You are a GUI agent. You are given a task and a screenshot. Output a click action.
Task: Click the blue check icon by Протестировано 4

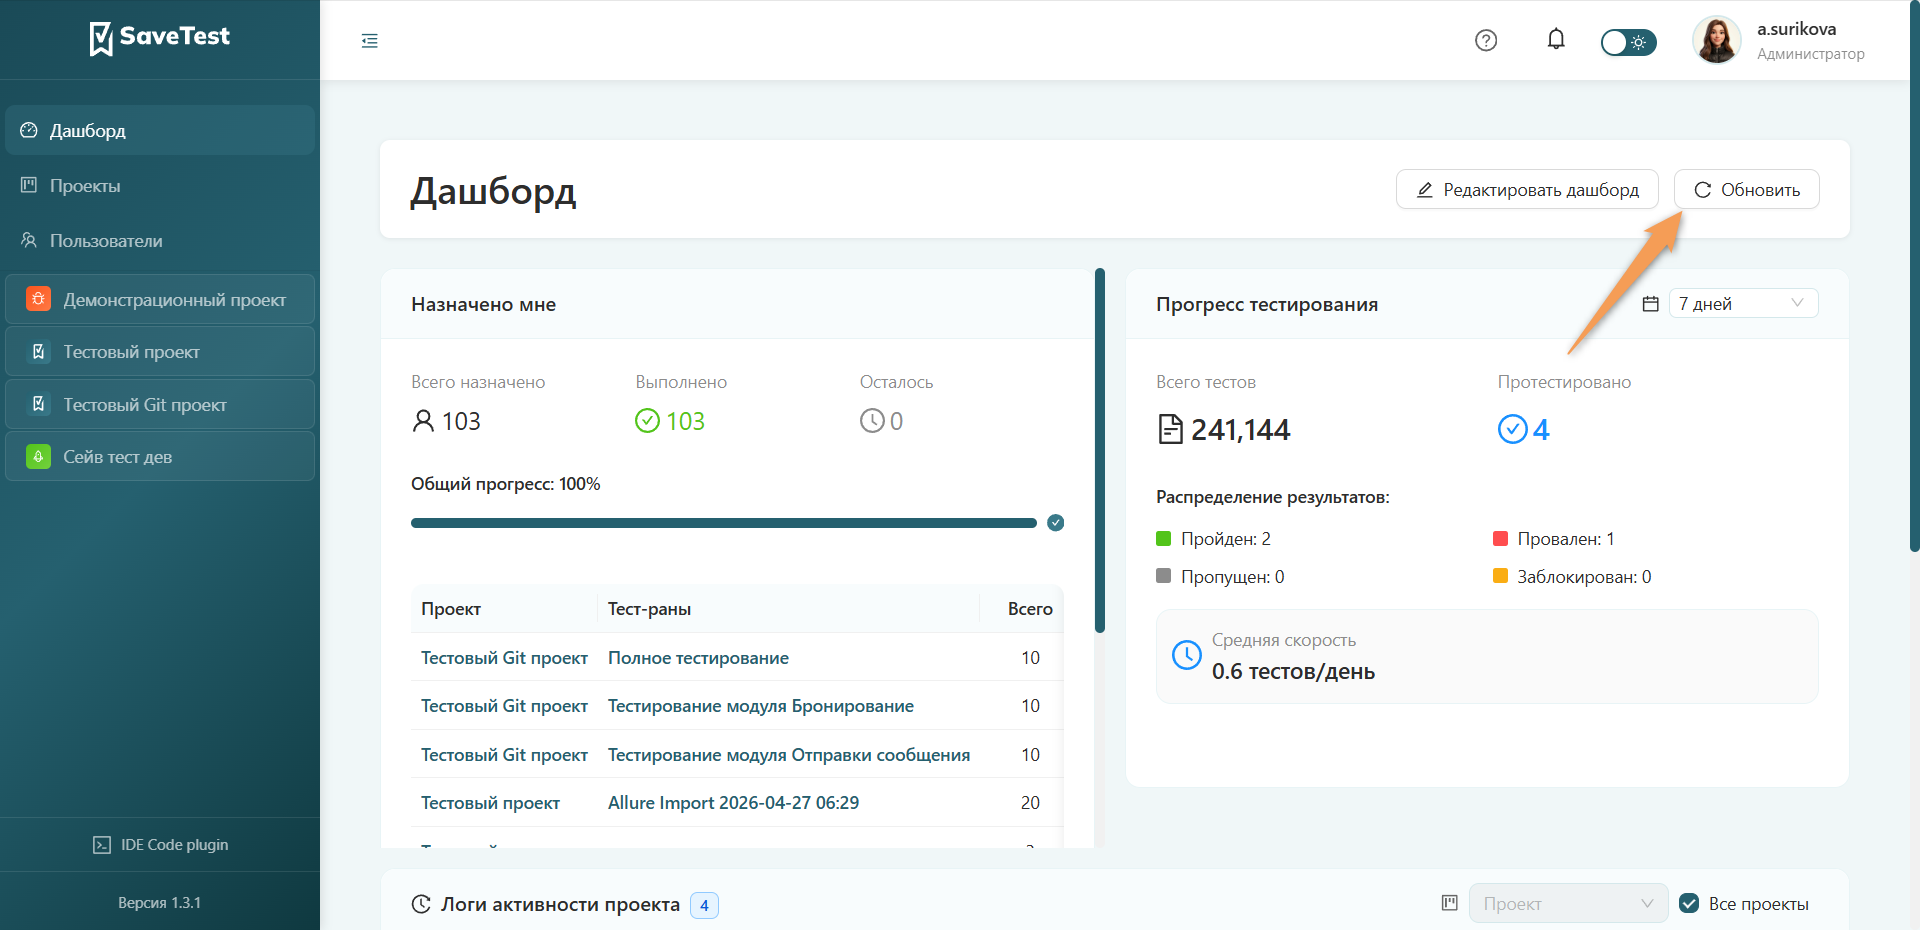(1512, 429)
